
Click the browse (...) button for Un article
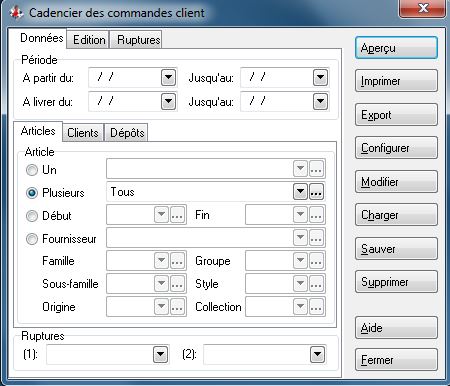[x=316, y=169]
